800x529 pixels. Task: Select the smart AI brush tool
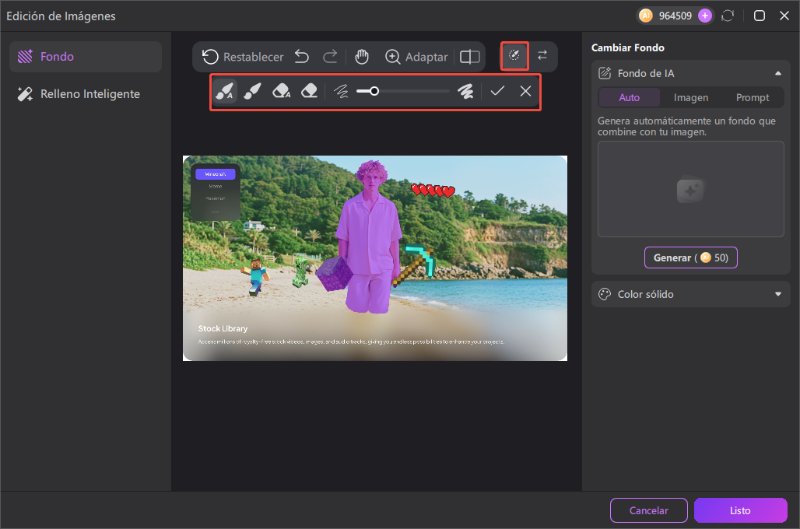224,91
